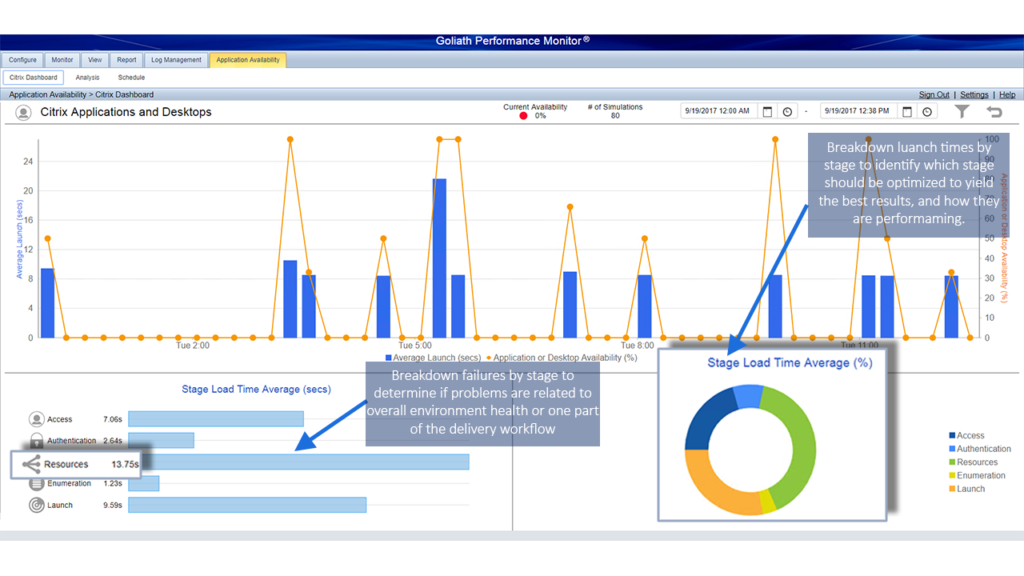Screen dimensions: 1024x576
Task: Click the tallest blue Average Launch bar
Action: (x=440, y=258)
